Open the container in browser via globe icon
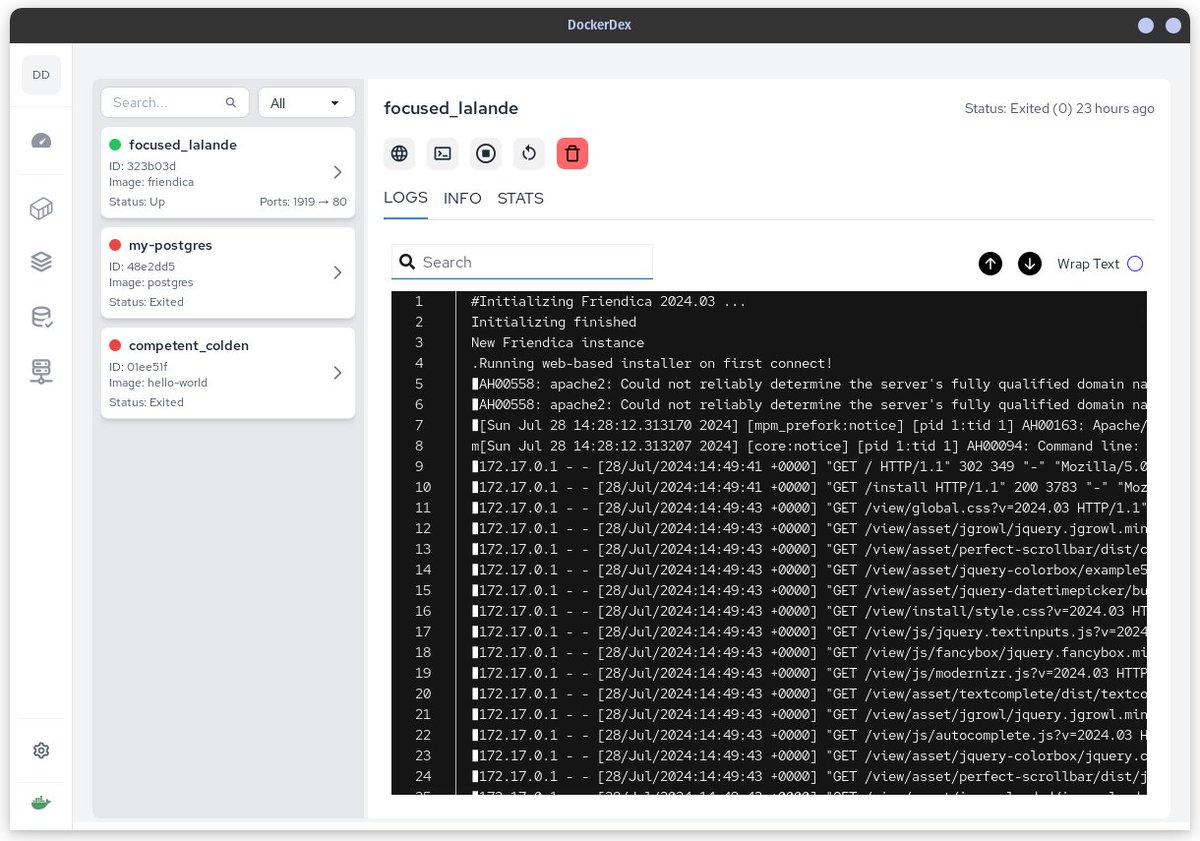This screenshot has width=1200, height=841. click(399, 153)
